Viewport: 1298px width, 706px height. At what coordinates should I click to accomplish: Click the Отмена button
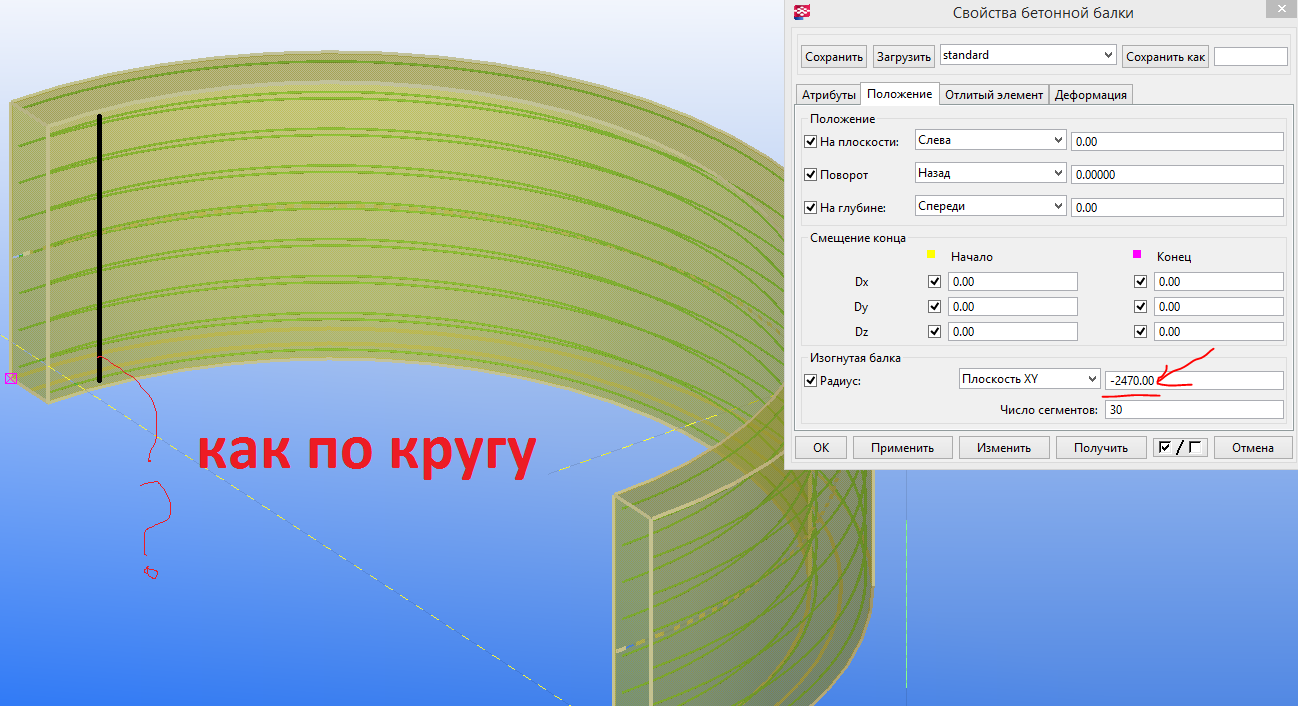point(1253,448)
